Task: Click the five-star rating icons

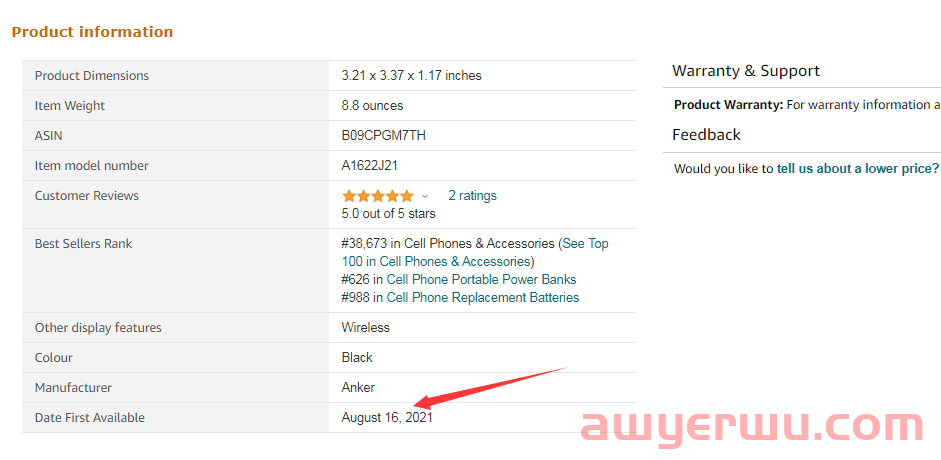Action: point(377,196)
